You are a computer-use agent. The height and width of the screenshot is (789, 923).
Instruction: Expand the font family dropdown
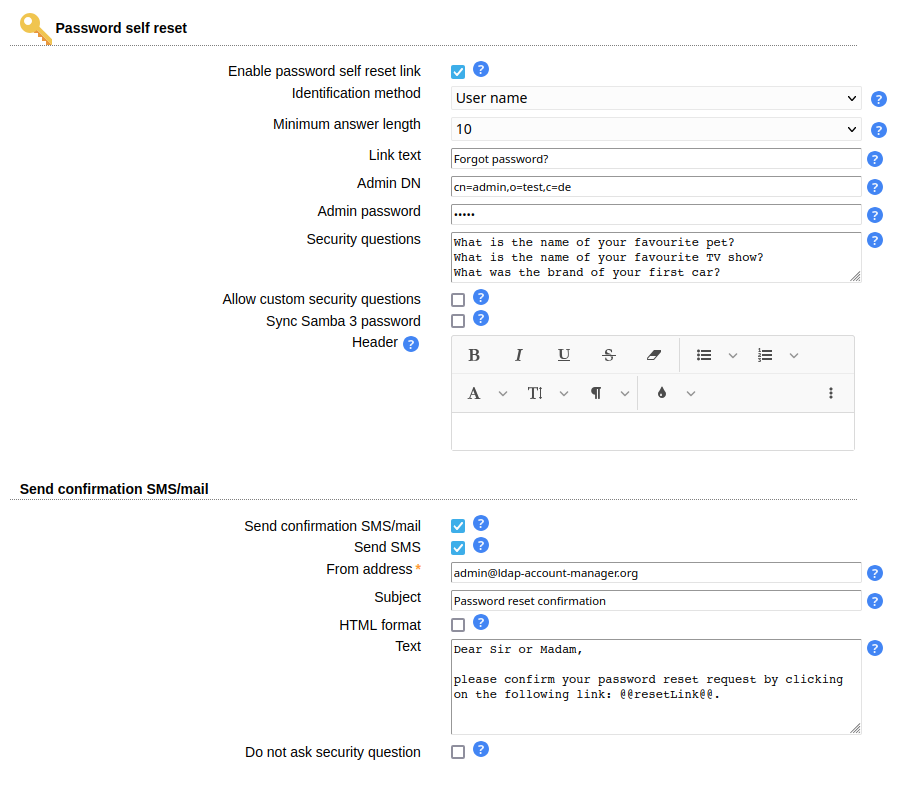tap(486, 393)
